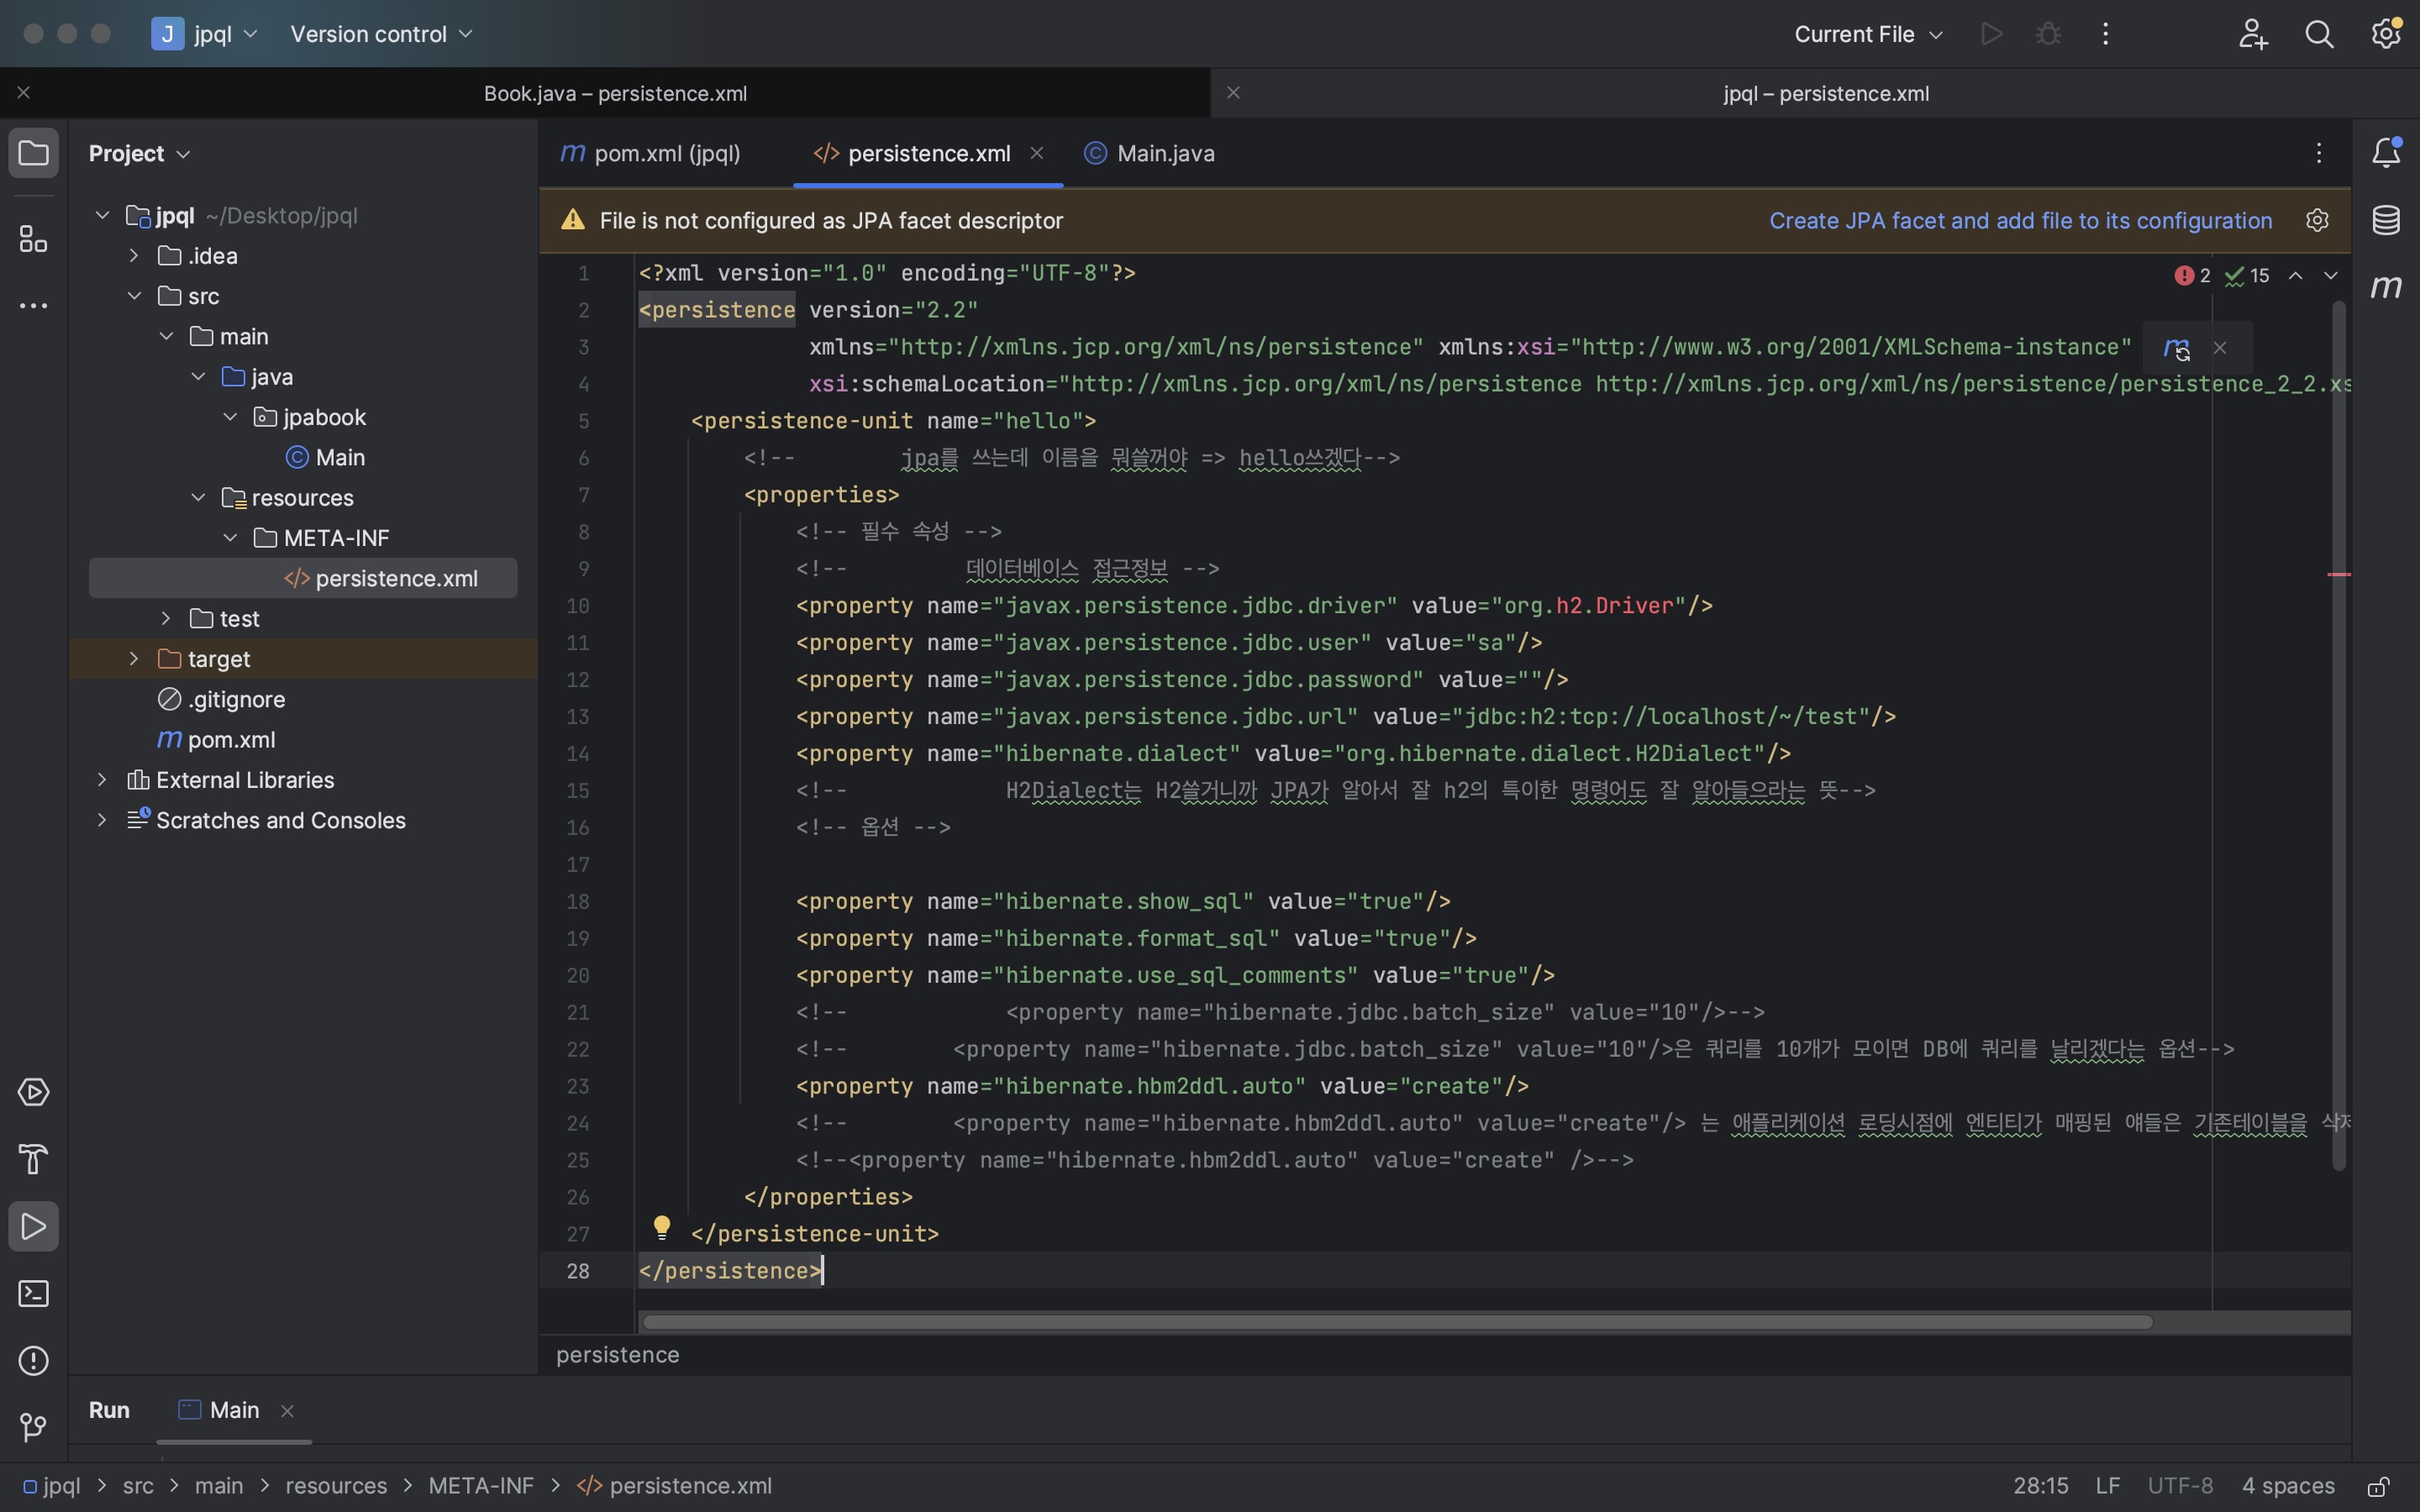2420x1512 pixels.
Task: Open the Notifications bell icon
Action: point(2386,153)
